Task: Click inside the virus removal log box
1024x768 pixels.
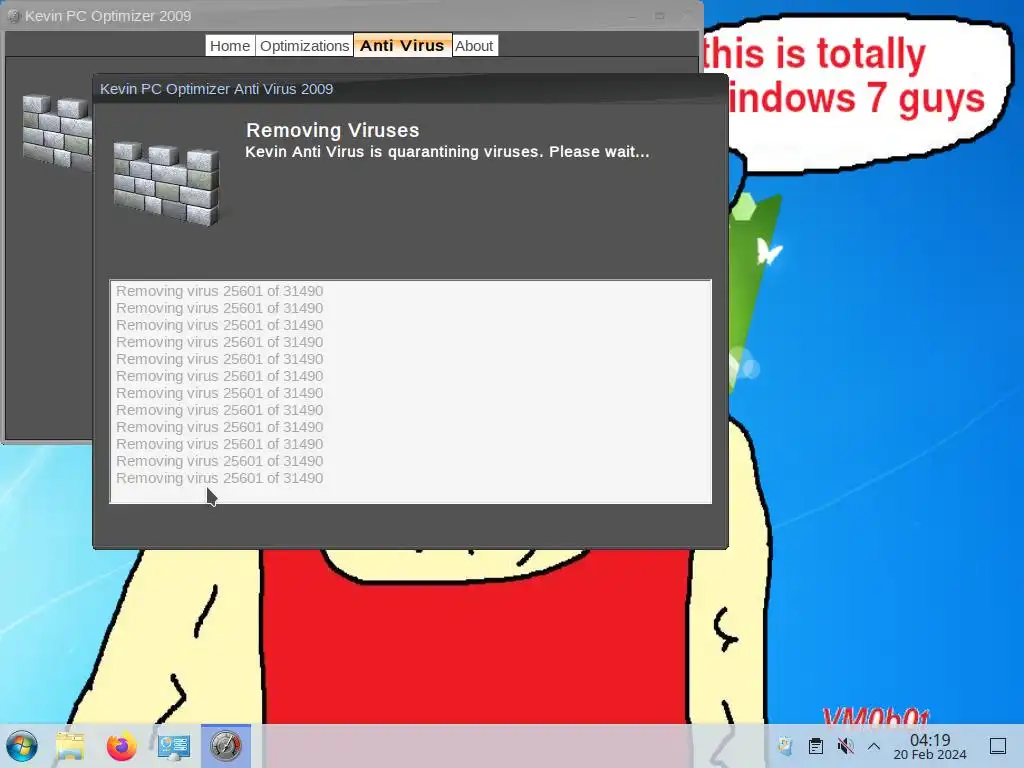Action: click(411, 392)
